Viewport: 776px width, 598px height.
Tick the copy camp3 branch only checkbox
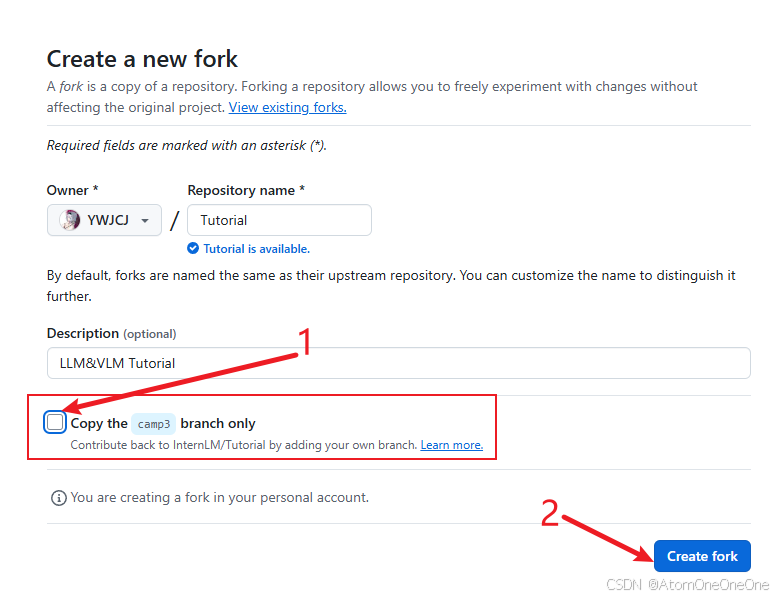click(55, 422)
